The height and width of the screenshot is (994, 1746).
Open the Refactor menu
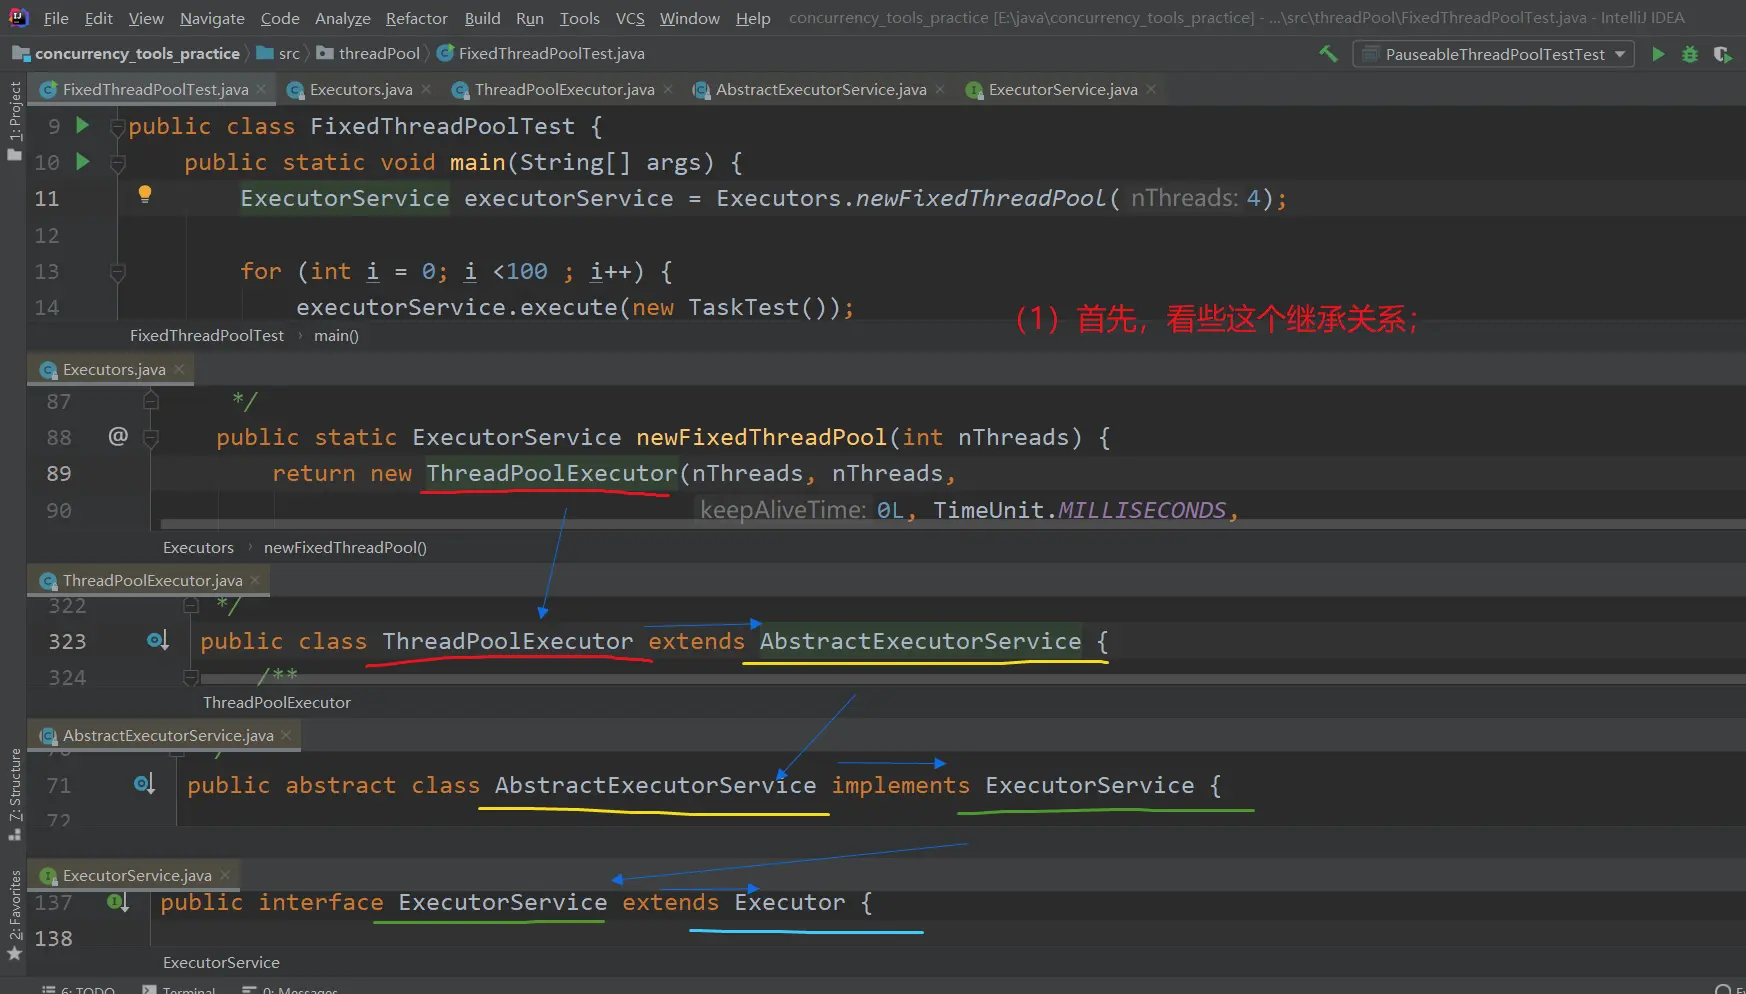click(x=416, y=18)
